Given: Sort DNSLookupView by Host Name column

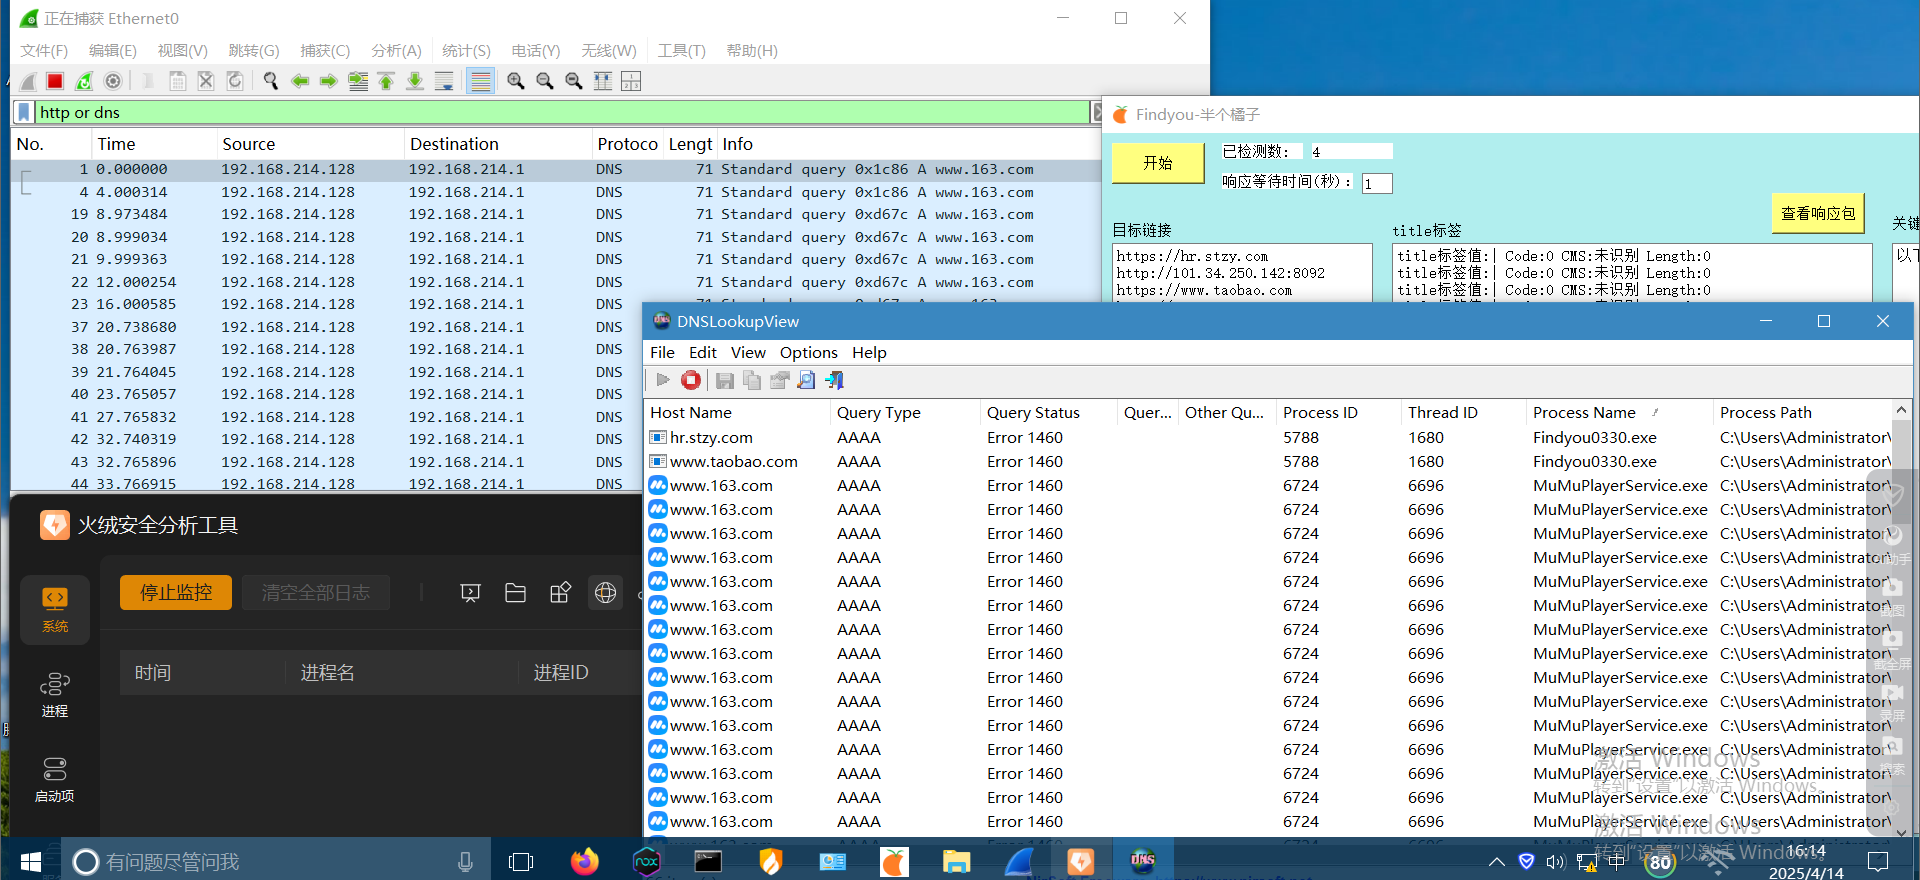Looking at the screenshot, I should (738, 412).
